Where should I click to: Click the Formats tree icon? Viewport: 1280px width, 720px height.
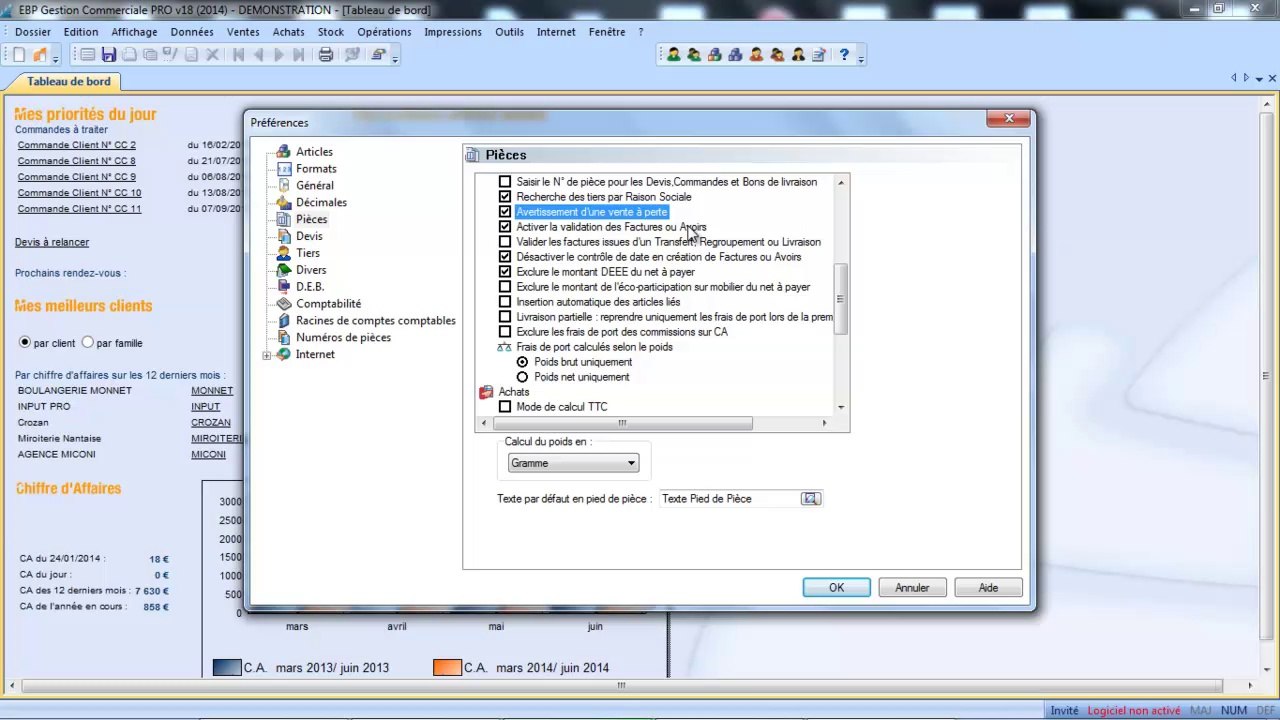click(x=284, y=169)
